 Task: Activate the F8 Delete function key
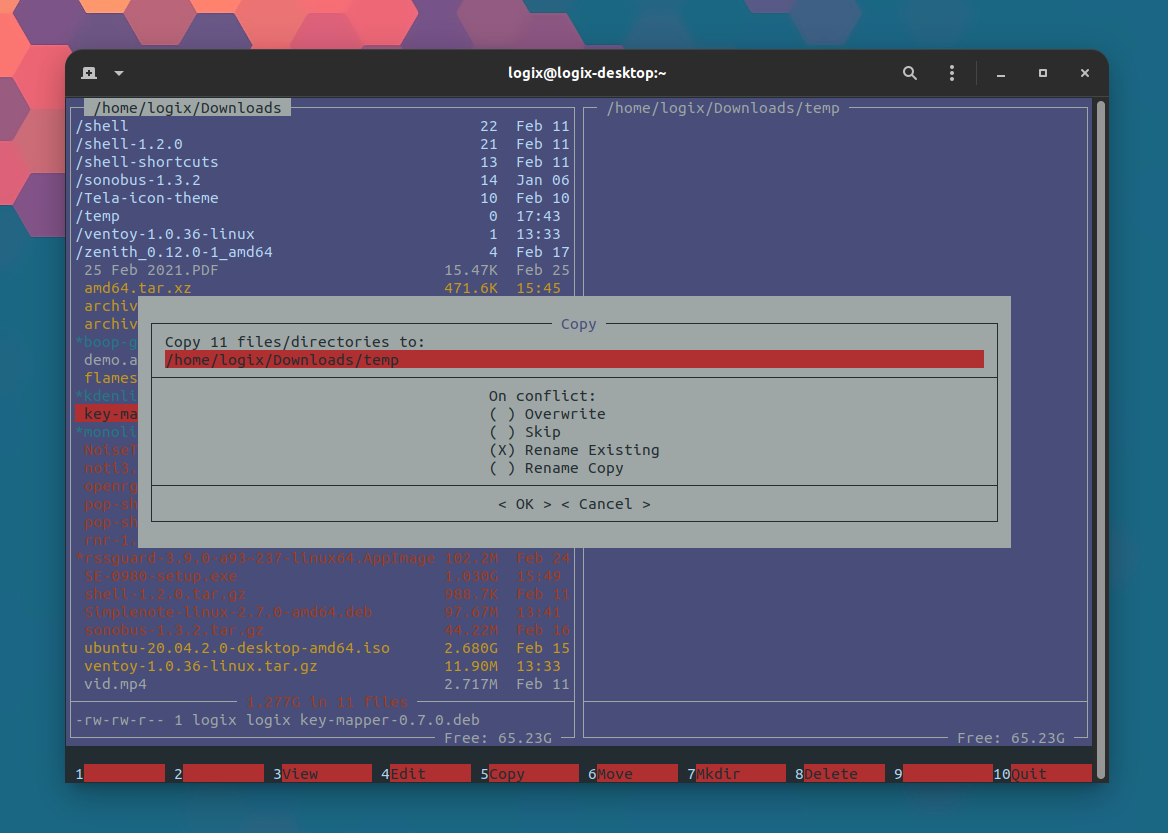coord(844,772)
